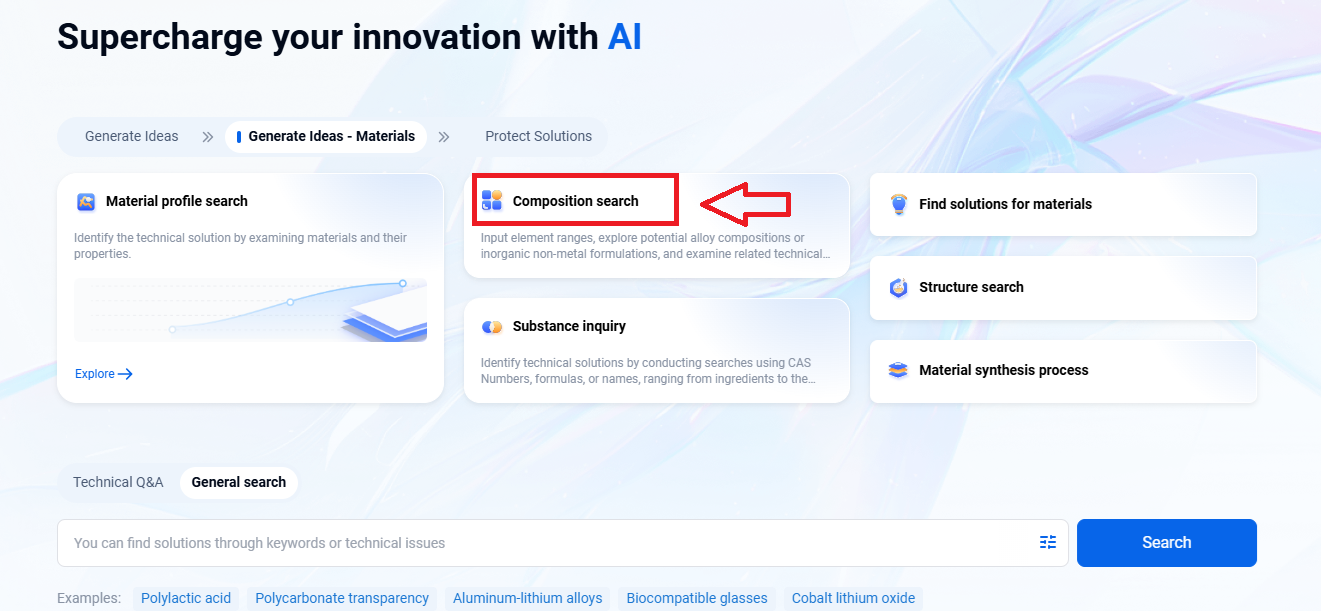This screenshot has width=1321, height=611.
Task: Choose Polycarbonate transparency example
Action: (x=342, y=598)
